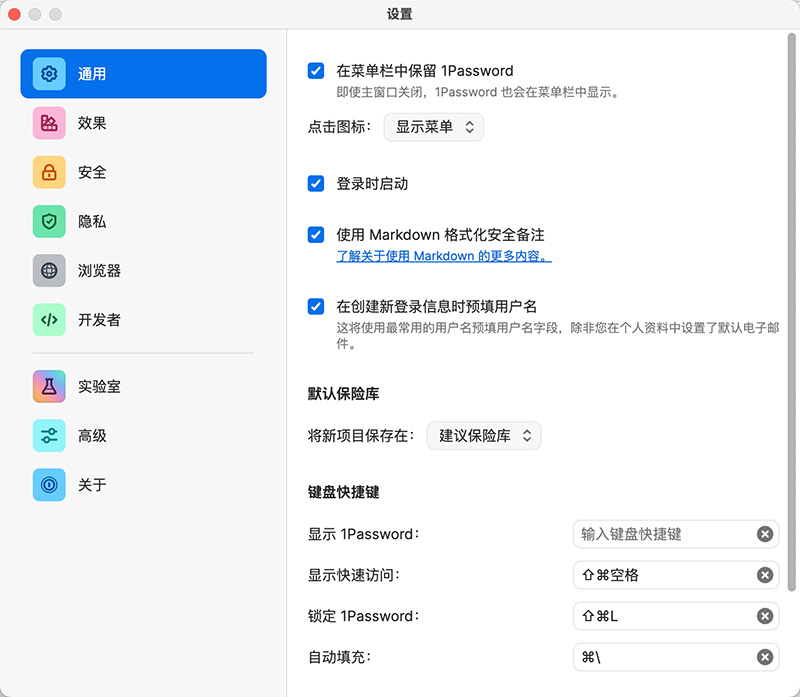Go to the 实验室 label in sidebar
800x697 pixels.
[99, 387]
